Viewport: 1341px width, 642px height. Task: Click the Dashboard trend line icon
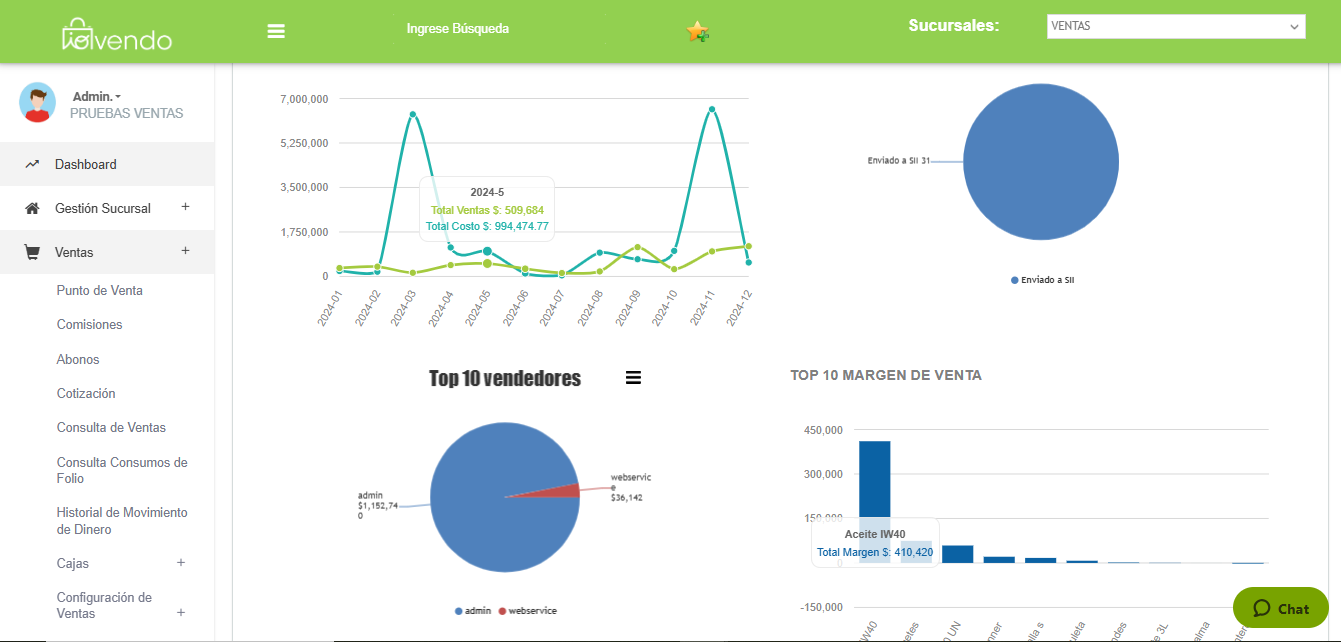(32, 164)
